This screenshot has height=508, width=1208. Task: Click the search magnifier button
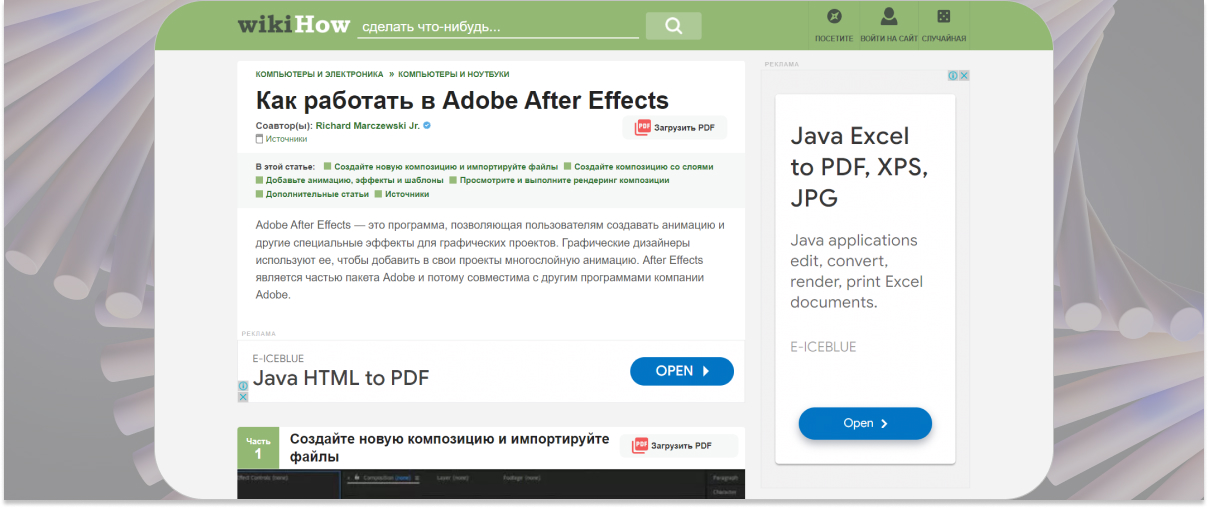pyautogui.click(x=673, y=26)
